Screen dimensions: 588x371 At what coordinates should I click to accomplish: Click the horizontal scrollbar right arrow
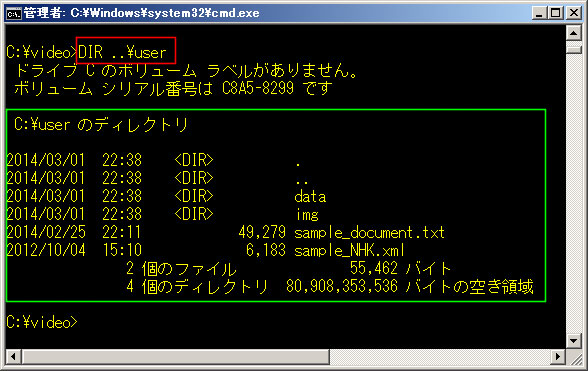tap(558, 356)
